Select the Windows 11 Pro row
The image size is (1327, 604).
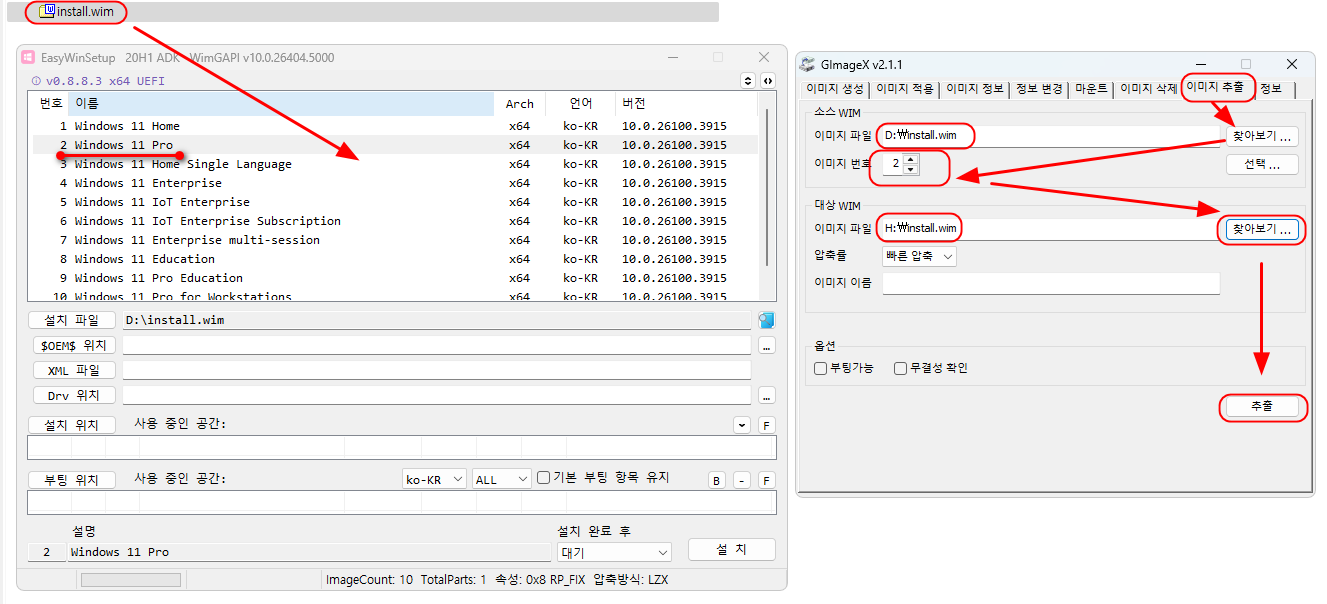tap(395, 145)
